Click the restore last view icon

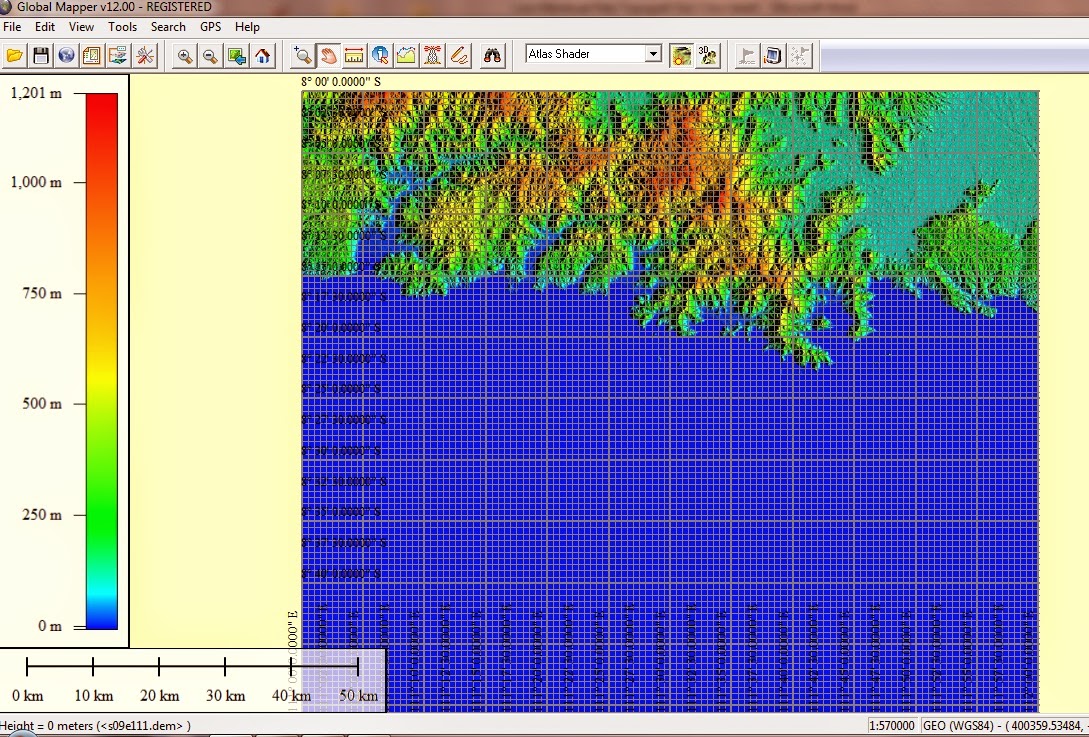click(237, 56)
